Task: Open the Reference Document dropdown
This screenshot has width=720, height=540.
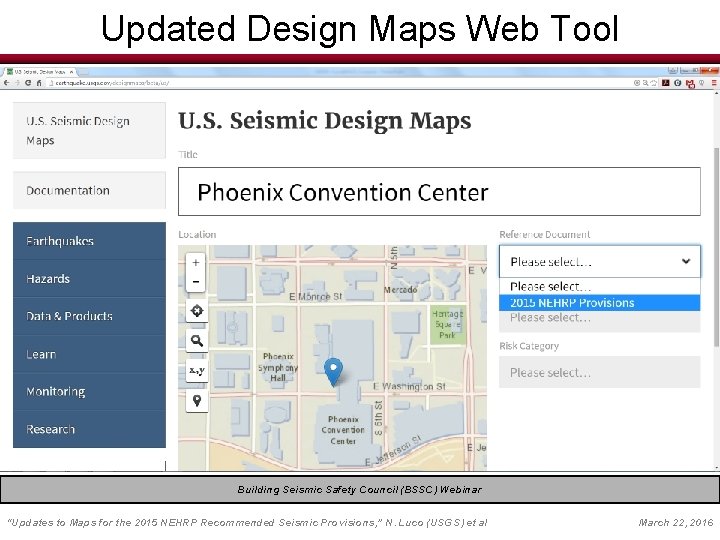Action: point(600,261)
